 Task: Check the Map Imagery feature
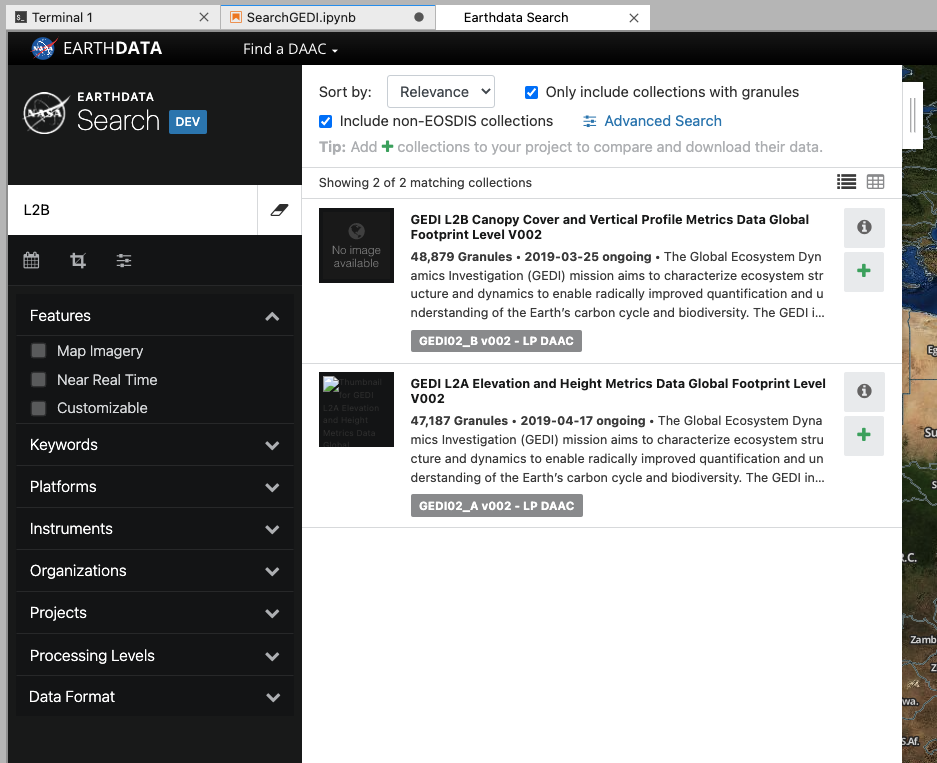coord(38,351)
